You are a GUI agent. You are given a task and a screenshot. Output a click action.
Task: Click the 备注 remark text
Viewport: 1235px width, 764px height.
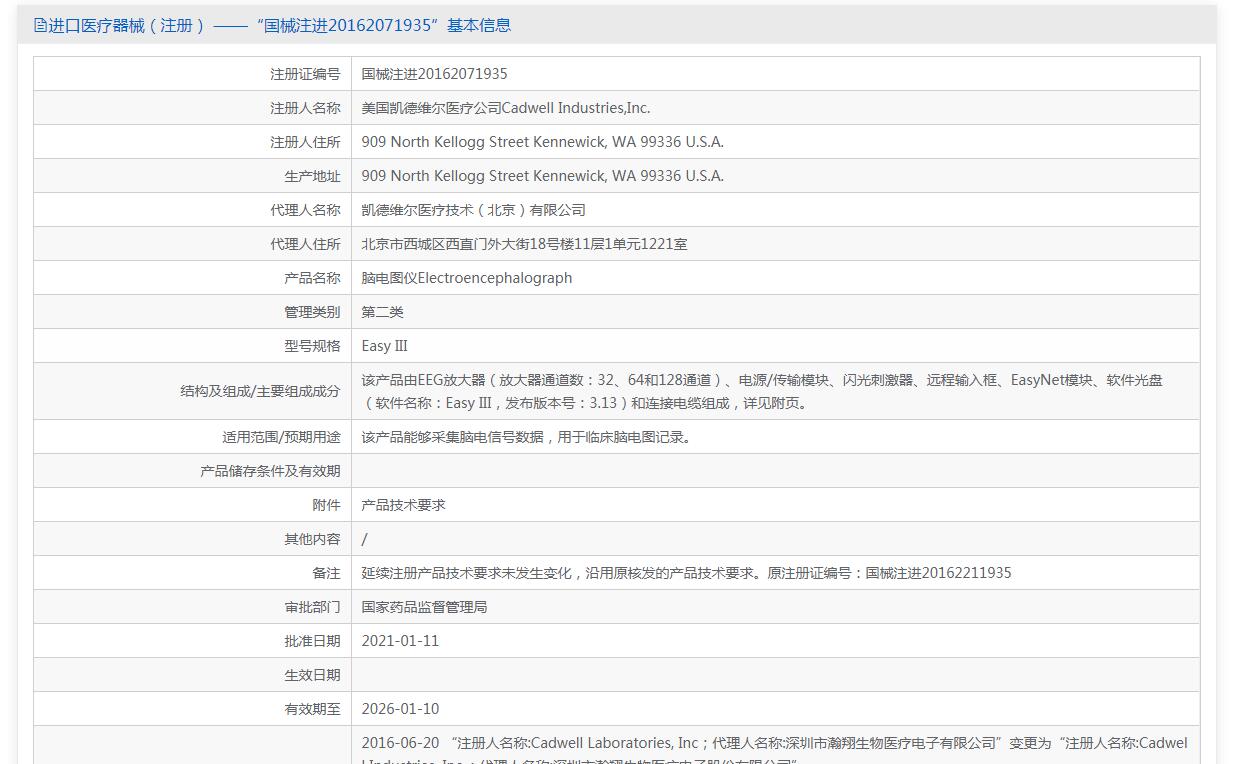tap(686, 573)
